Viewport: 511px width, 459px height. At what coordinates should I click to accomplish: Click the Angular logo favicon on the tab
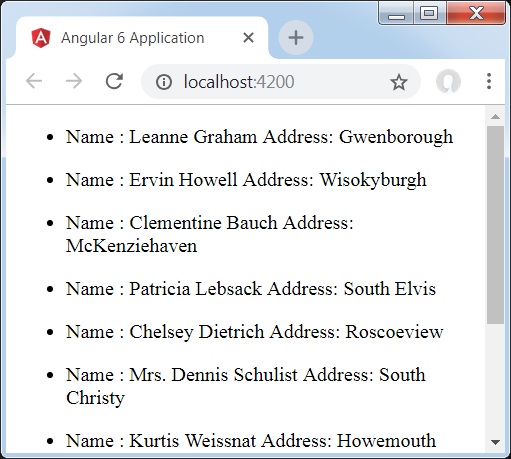coord(41,38)
